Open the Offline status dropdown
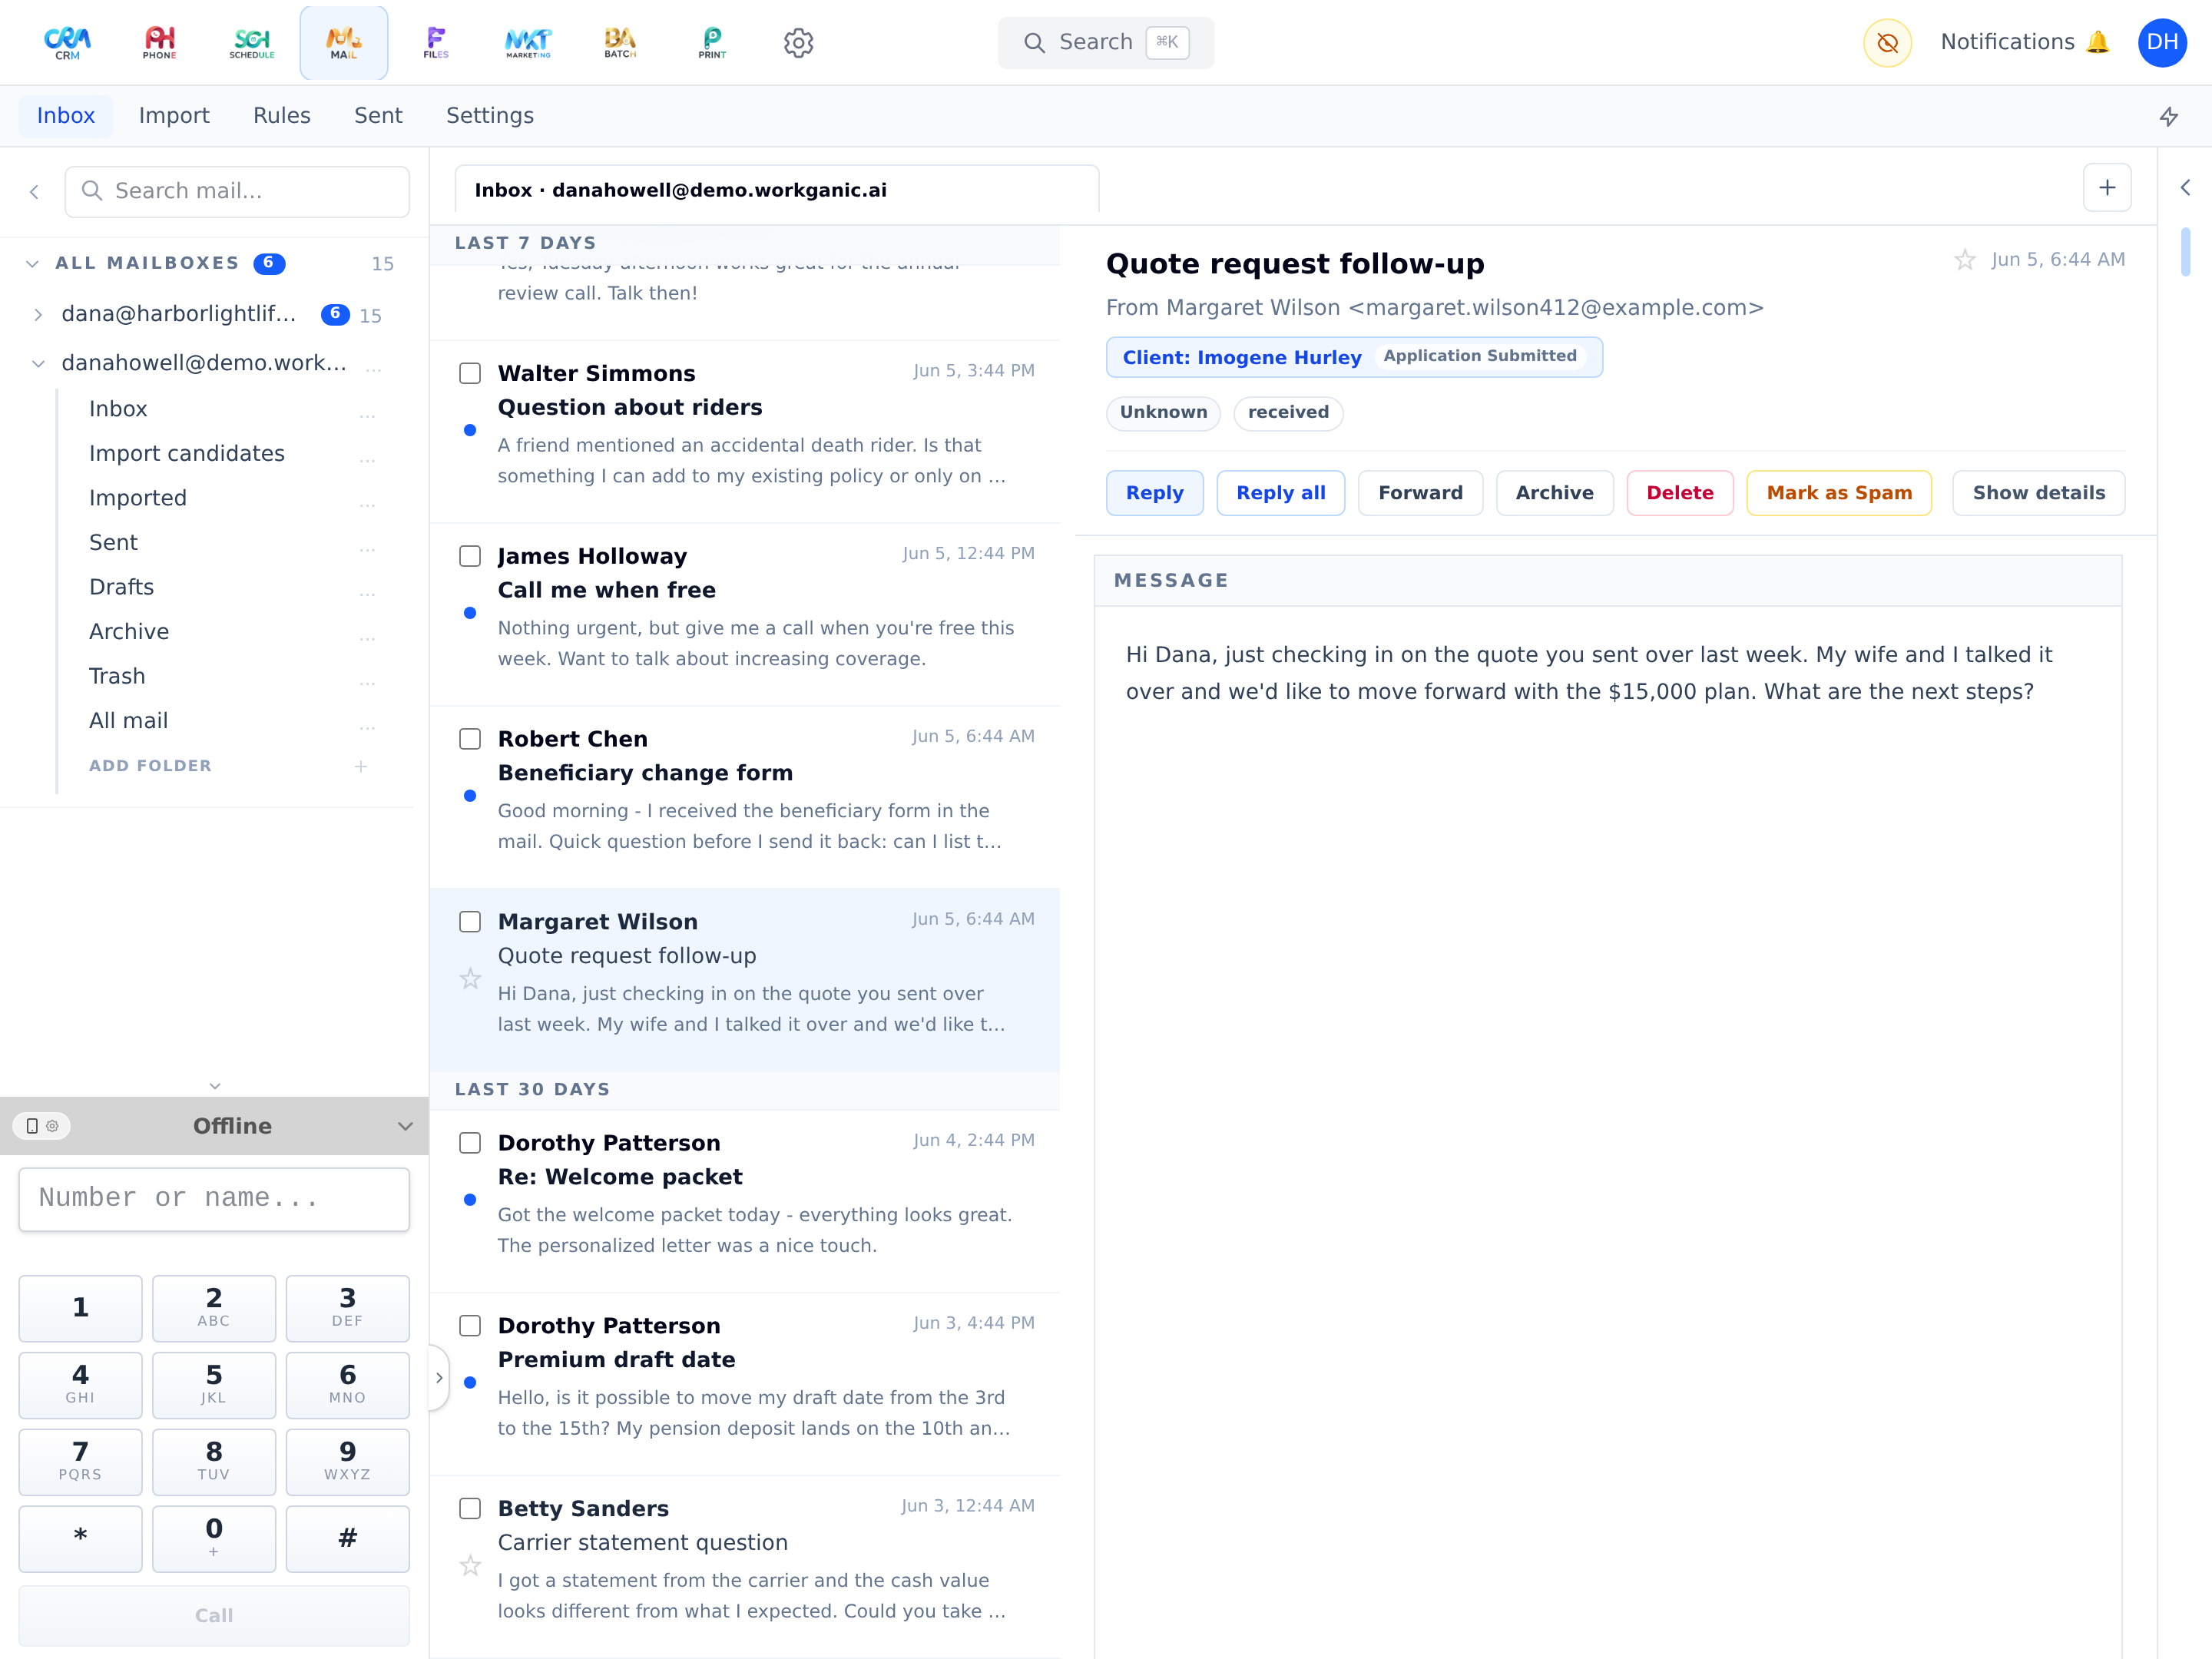2212x1659 pixels. [405, 1126]
